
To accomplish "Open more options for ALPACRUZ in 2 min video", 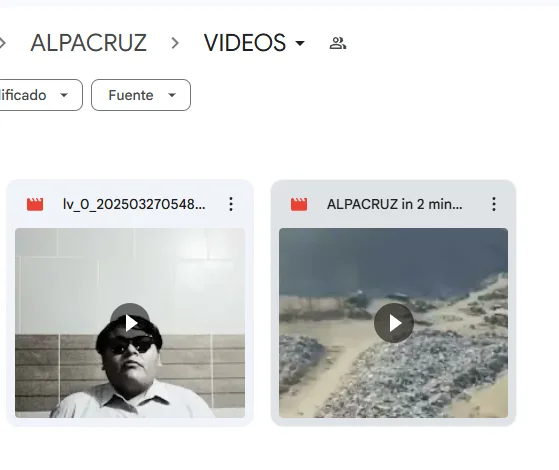I will click(494, 204).
